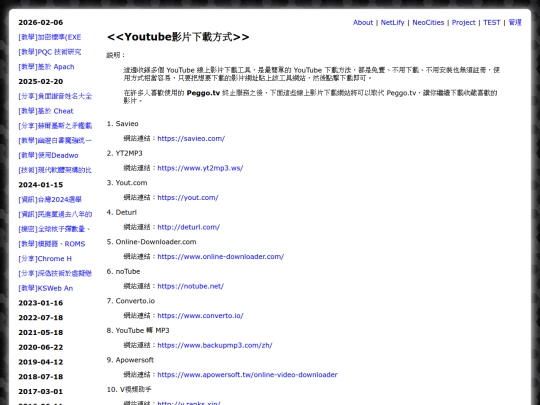Select list item heading 1. Savieo
540x405 pixels.
click(x=123, y=124)
